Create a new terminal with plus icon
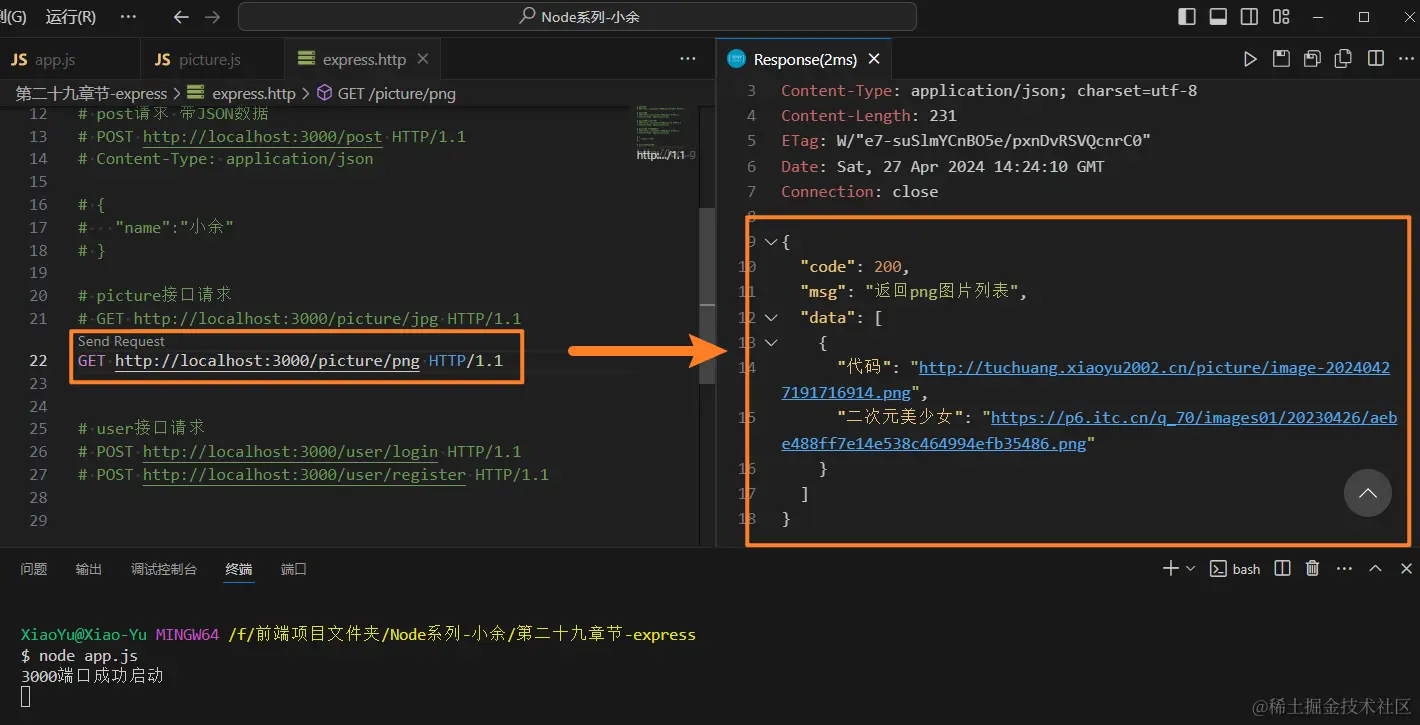Viewport: 1420px width, 725px height. point(1170,568)
